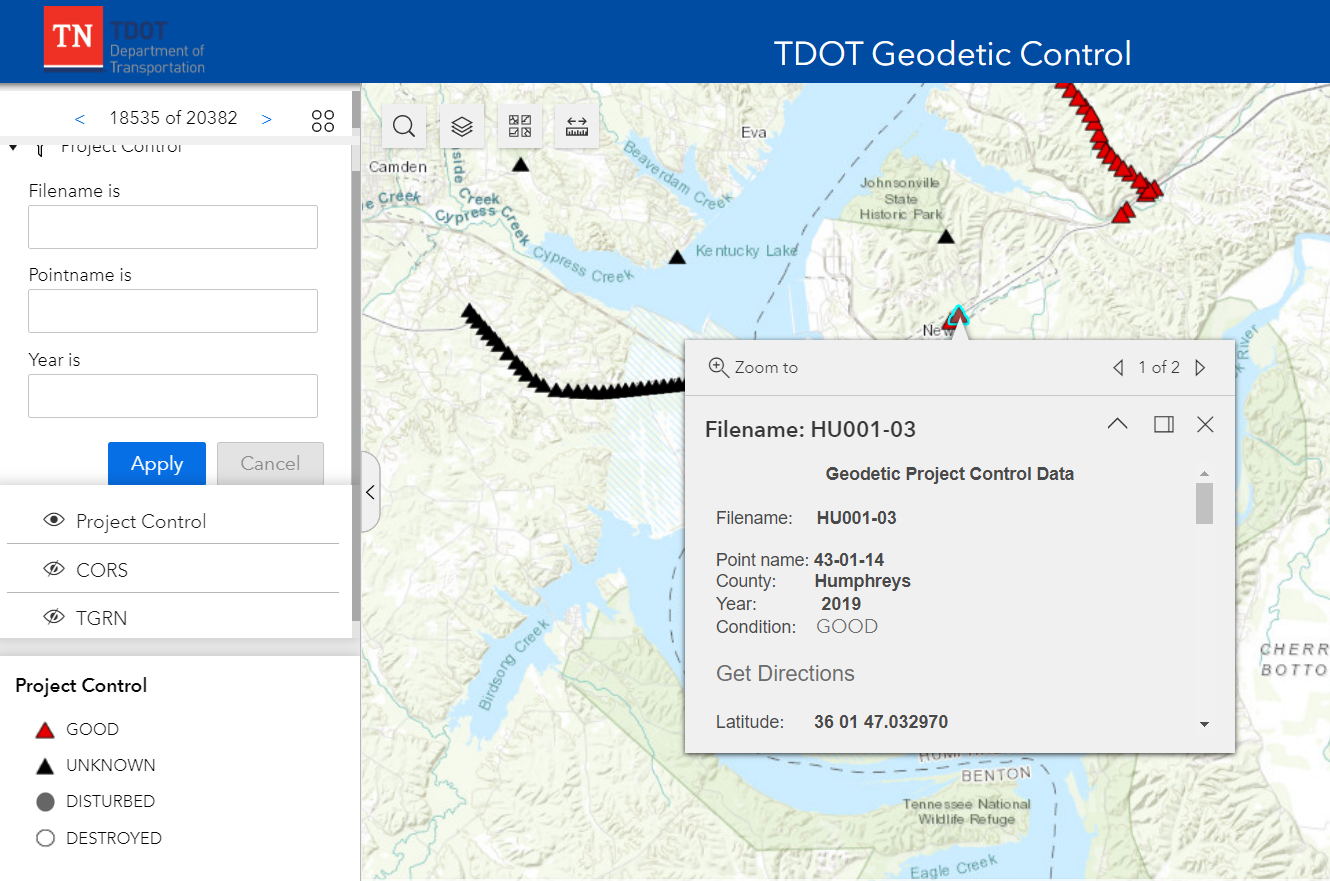Dock the popup panel
This screenshot has width=1330, height=881.
pyautogui.click(x=1163, y=424)
